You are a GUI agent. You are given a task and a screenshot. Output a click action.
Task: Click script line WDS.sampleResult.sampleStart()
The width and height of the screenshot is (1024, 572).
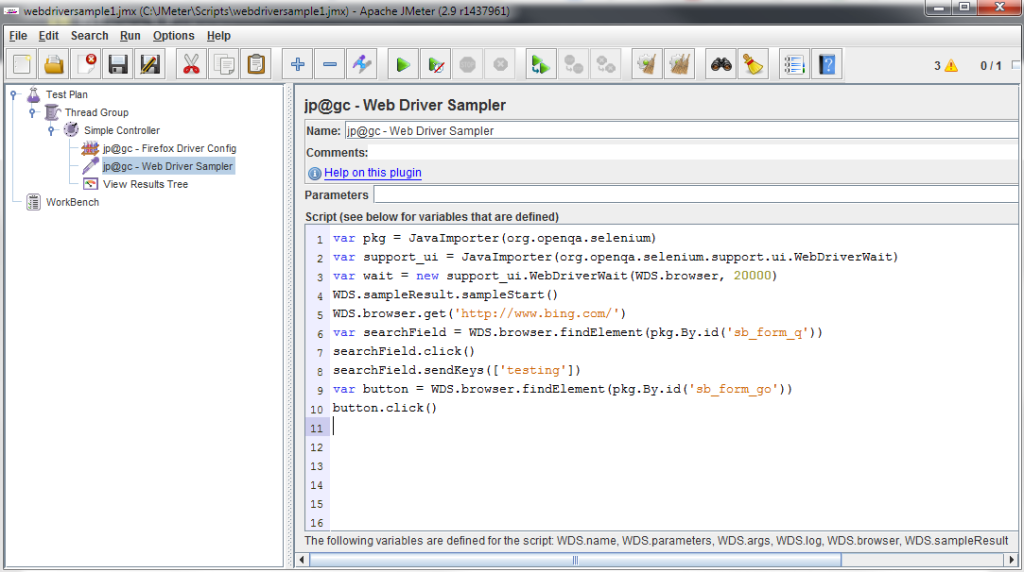445,294
